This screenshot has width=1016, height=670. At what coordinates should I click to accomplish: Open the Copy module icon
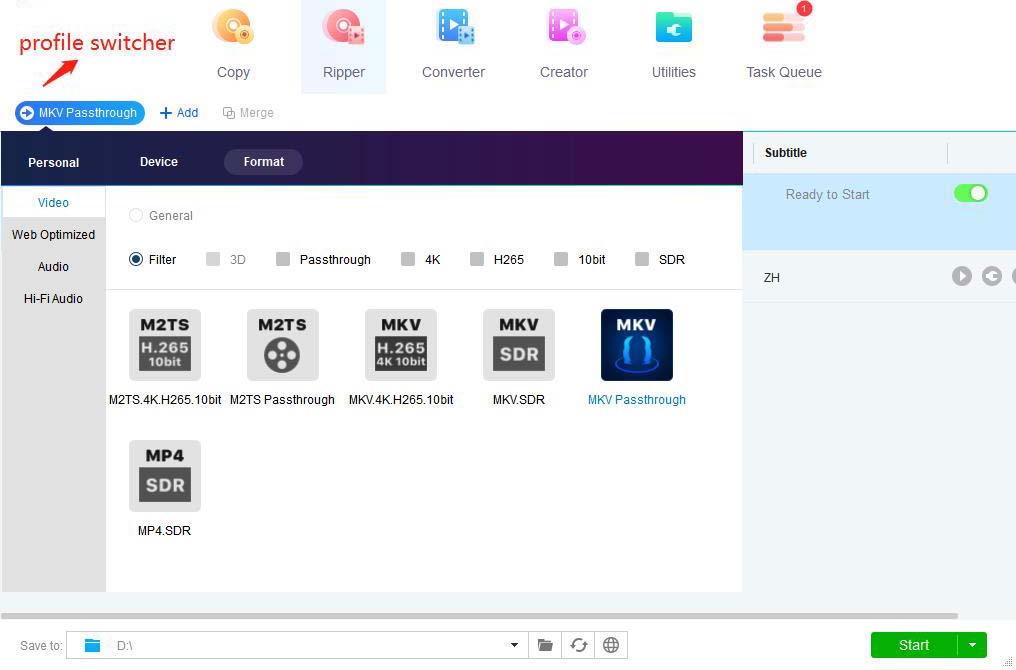[233, 28]
